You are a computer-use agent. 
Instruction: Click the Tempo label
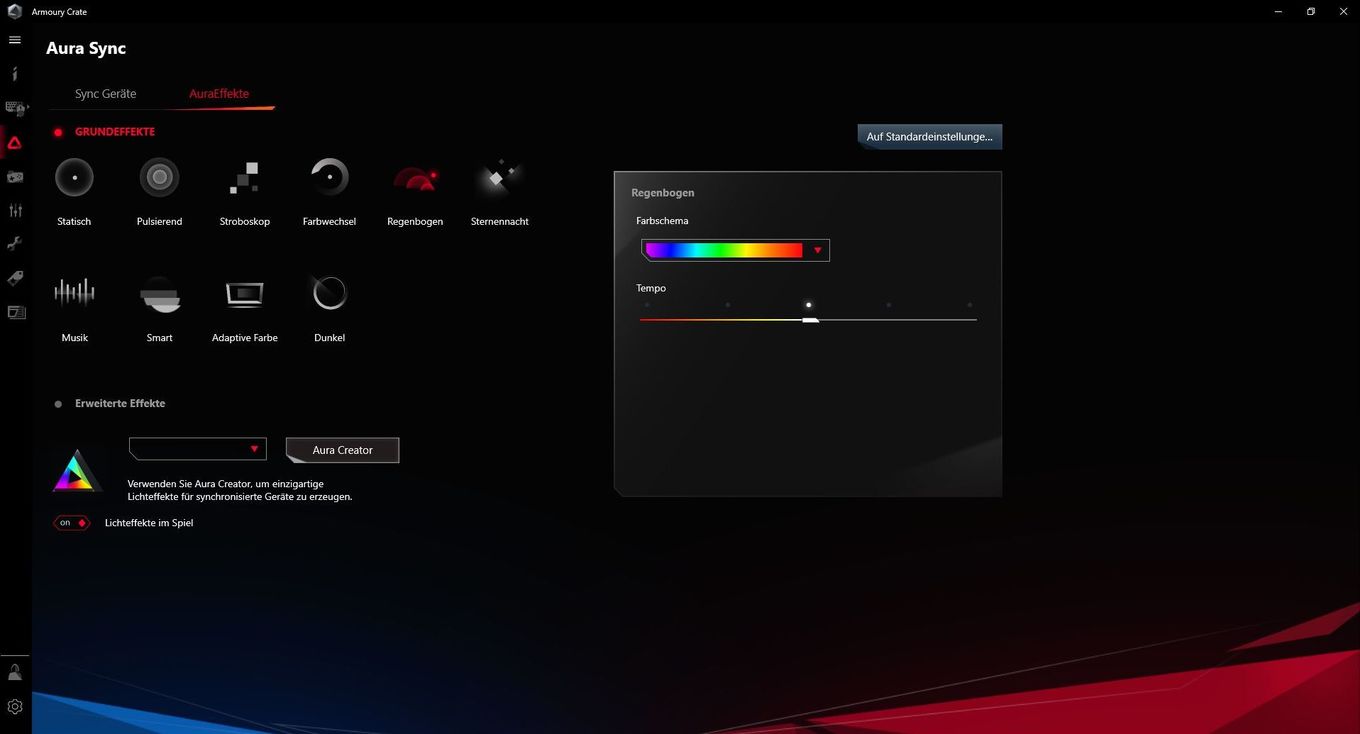click(651, 288)
